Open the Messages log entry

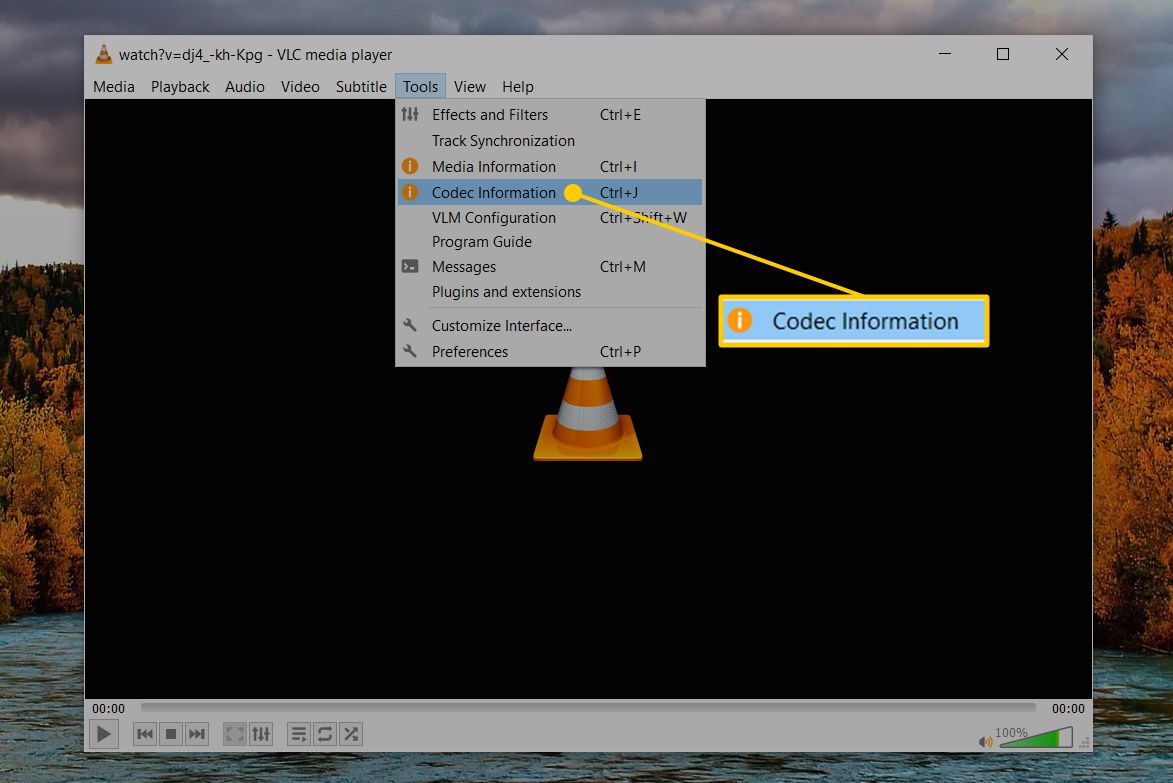tap(550, 267)
